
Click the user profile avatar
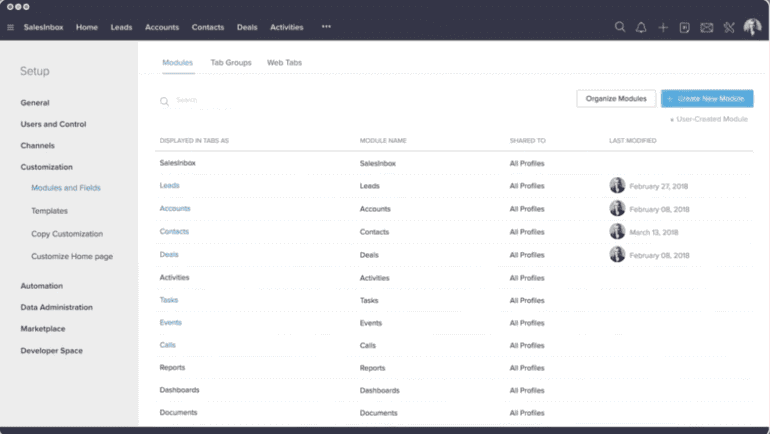(752, 27)
